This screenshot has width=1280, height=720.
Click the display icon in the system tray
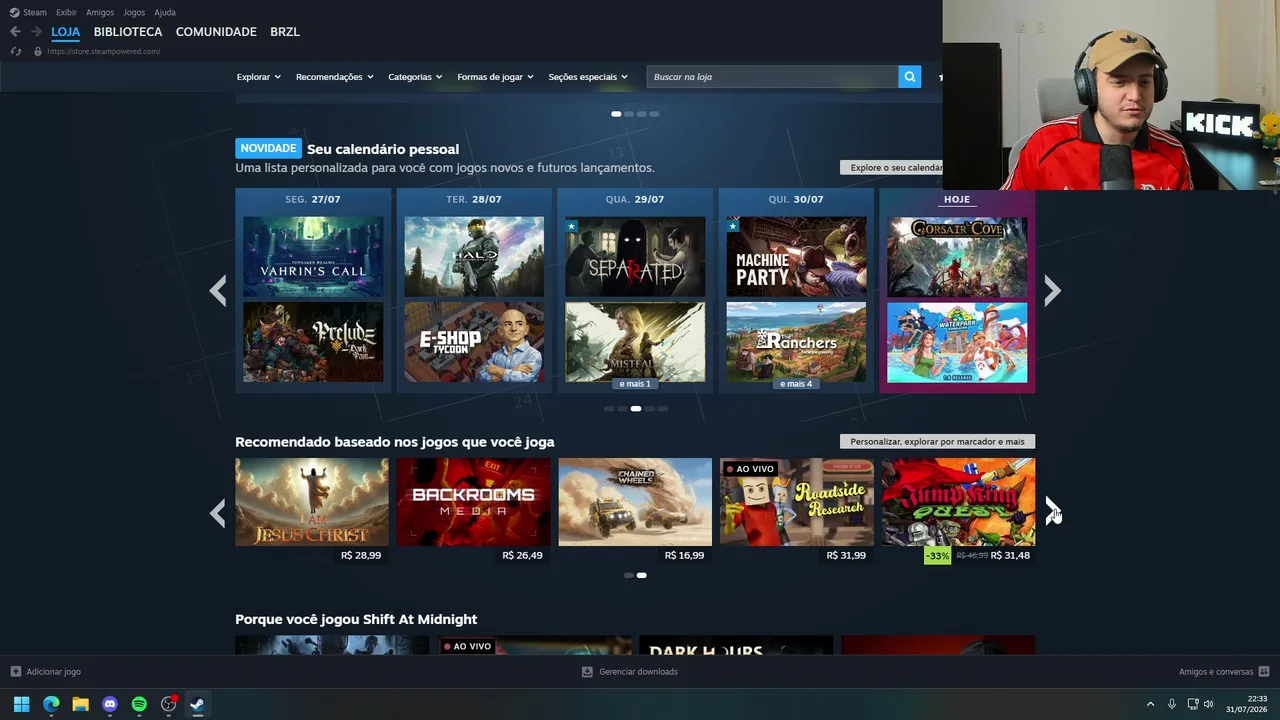click(1193, 704)
